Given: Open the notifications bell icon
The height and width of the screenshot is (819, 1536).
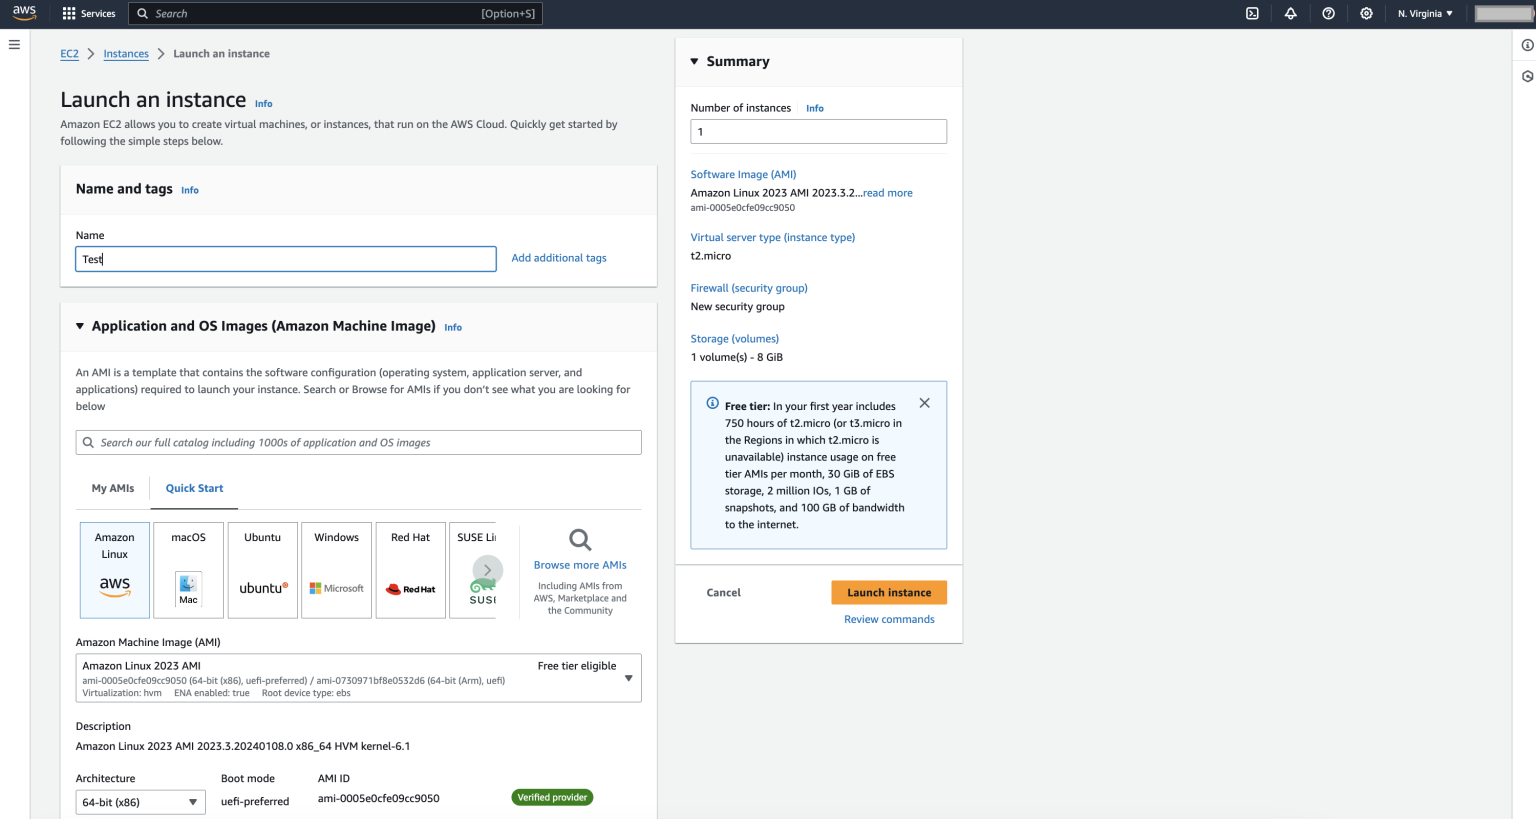Looking at the screenshot, I should [x=1290, y=13].
